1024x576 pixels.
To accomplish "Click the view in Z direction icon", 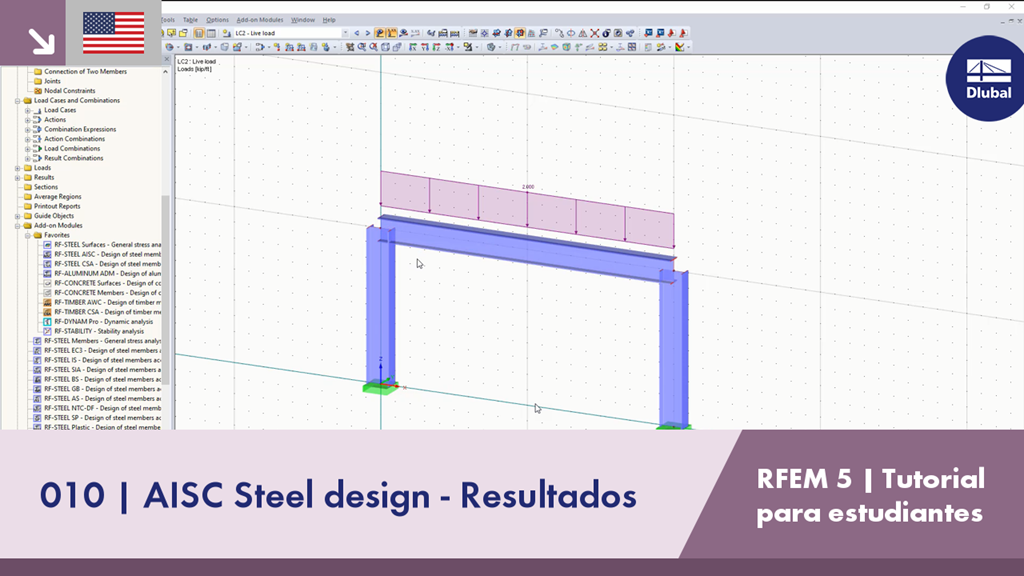I will [436, 47].
